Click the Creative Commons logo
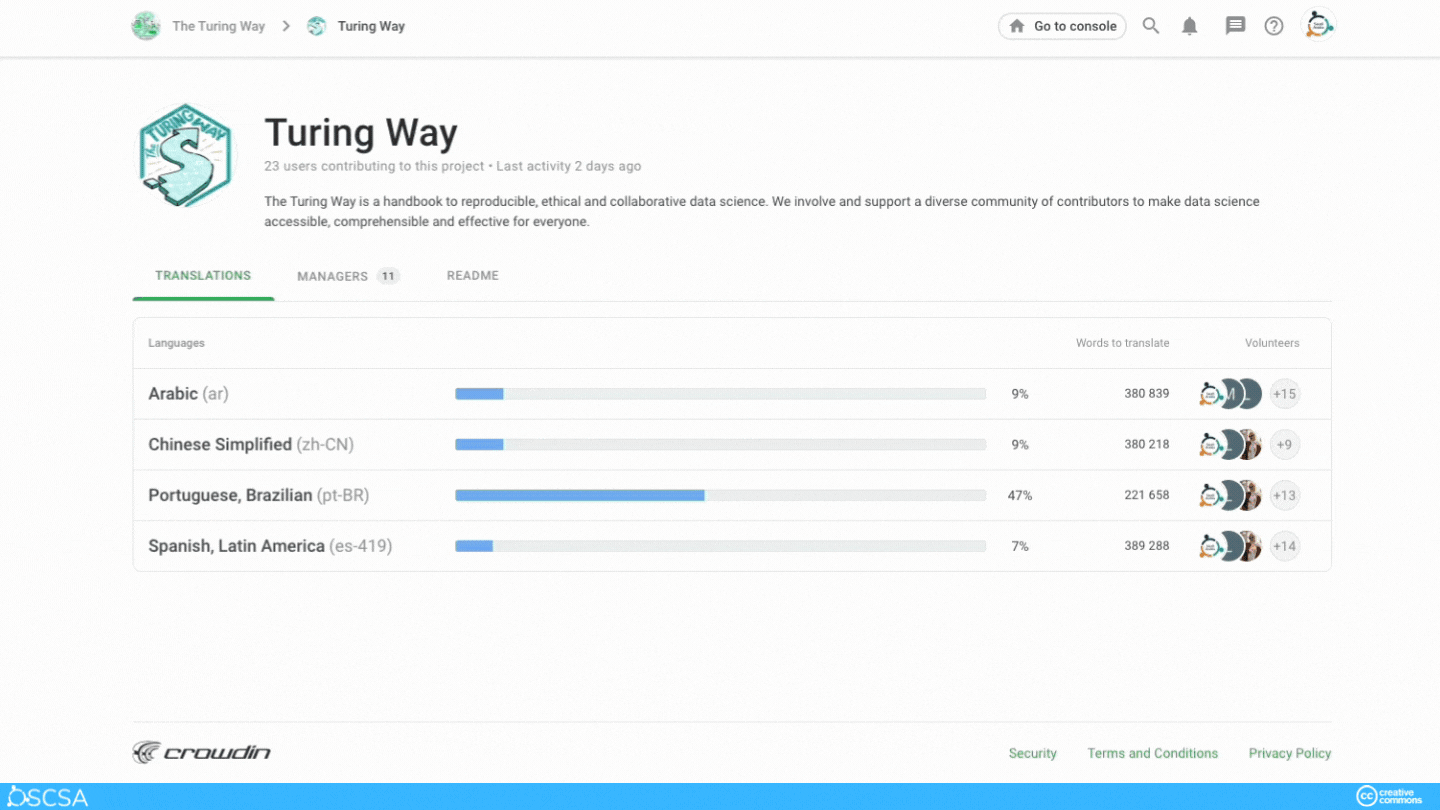Screen dimensions: 1440x810 1389,796
